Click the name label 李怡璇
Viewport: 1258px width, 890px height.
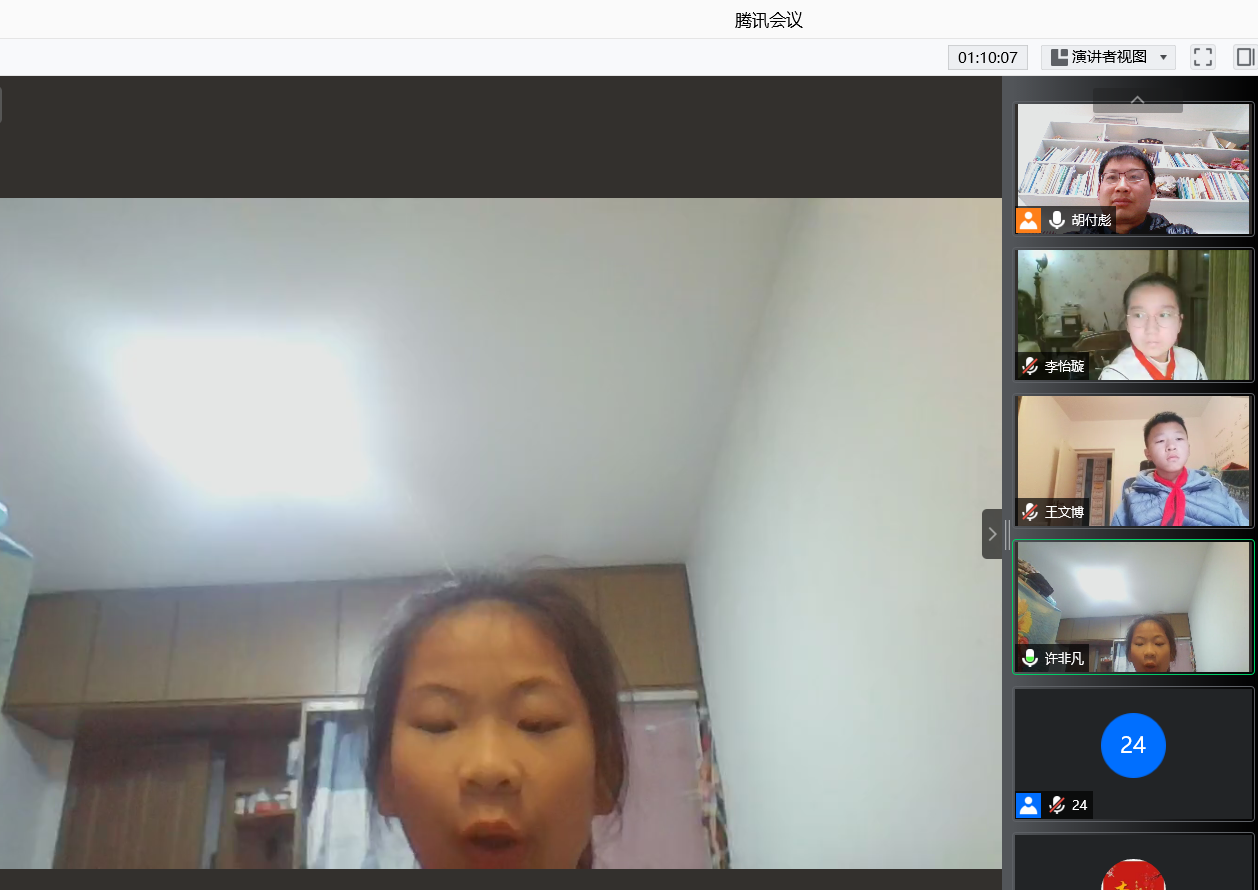[x=1064, y=367]
